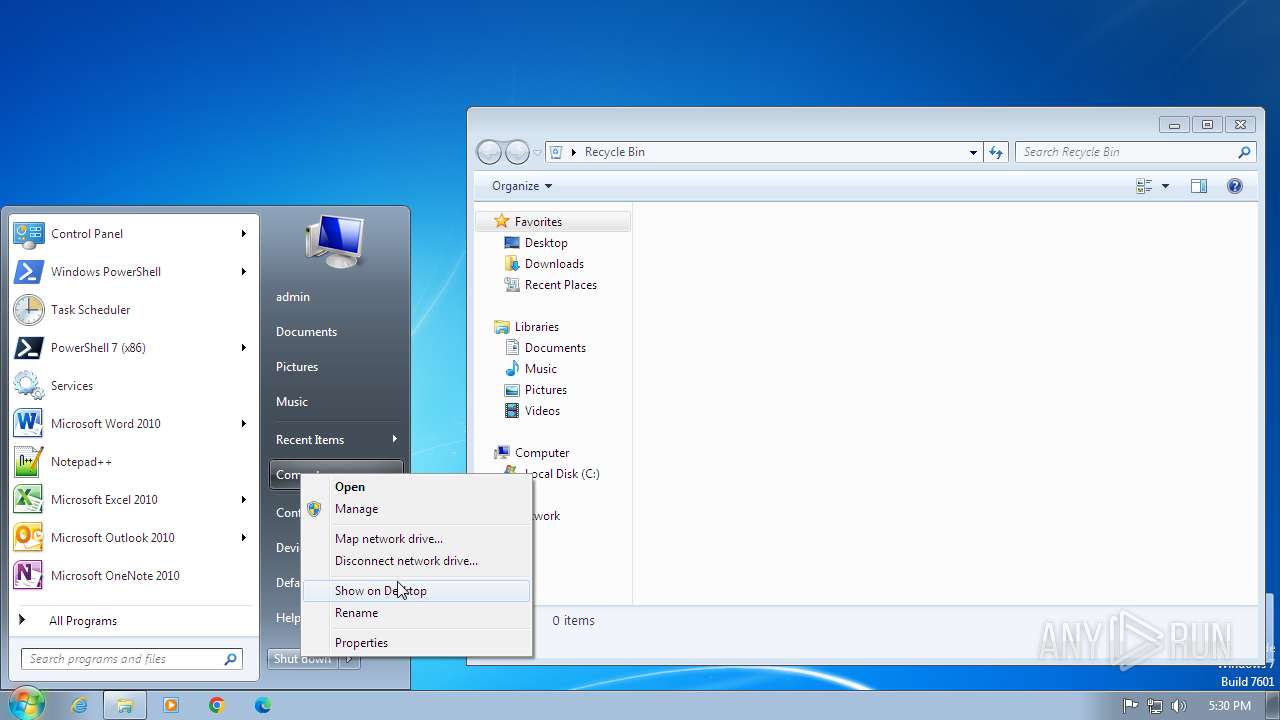Screen dimensions: 1280x720
Task: Click the Change your view icon
Action: click(x=1144, y=186)
